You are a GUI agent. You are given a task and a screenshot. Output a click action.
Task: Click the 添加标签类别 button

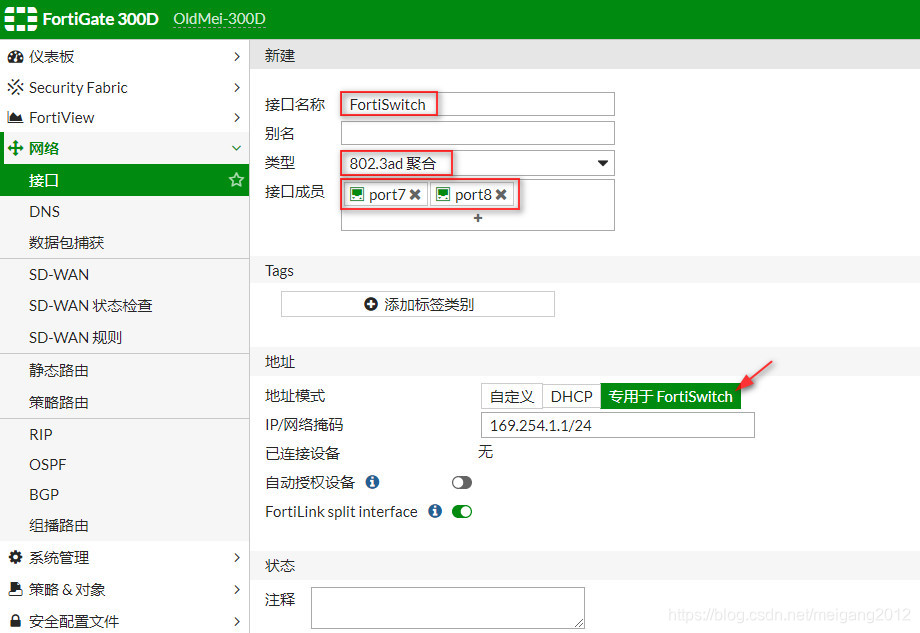pyautogui.click(x=418, y=304)
